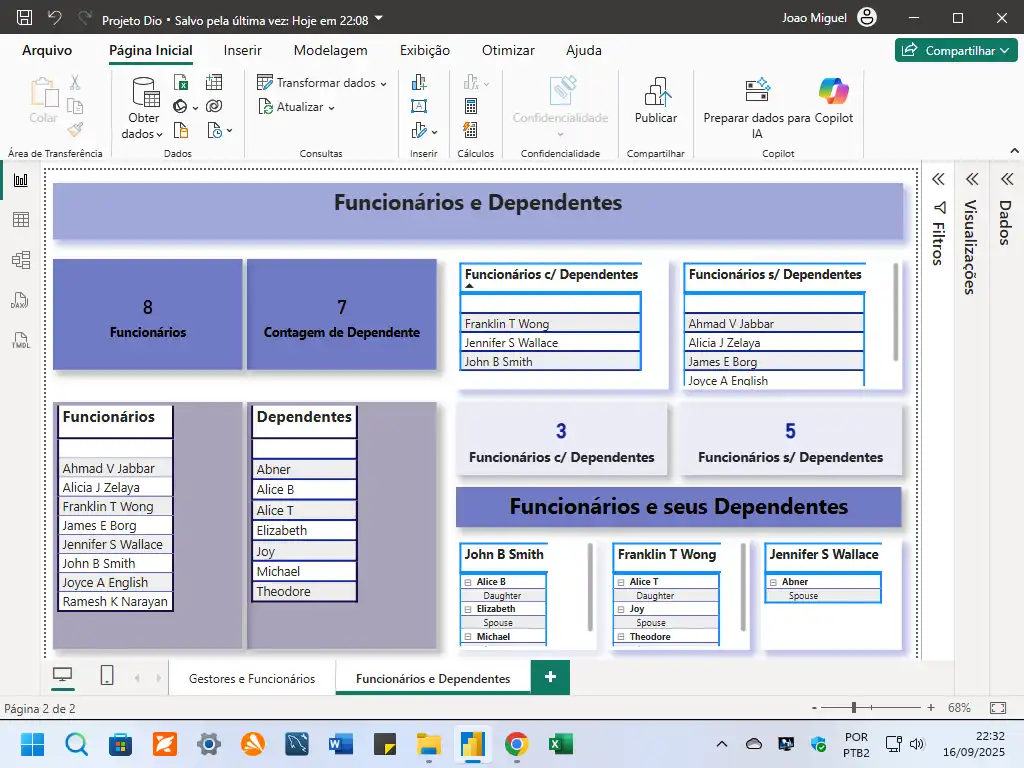Collapse Elizabeth row in John B Smith matrix

click(468, 609)
